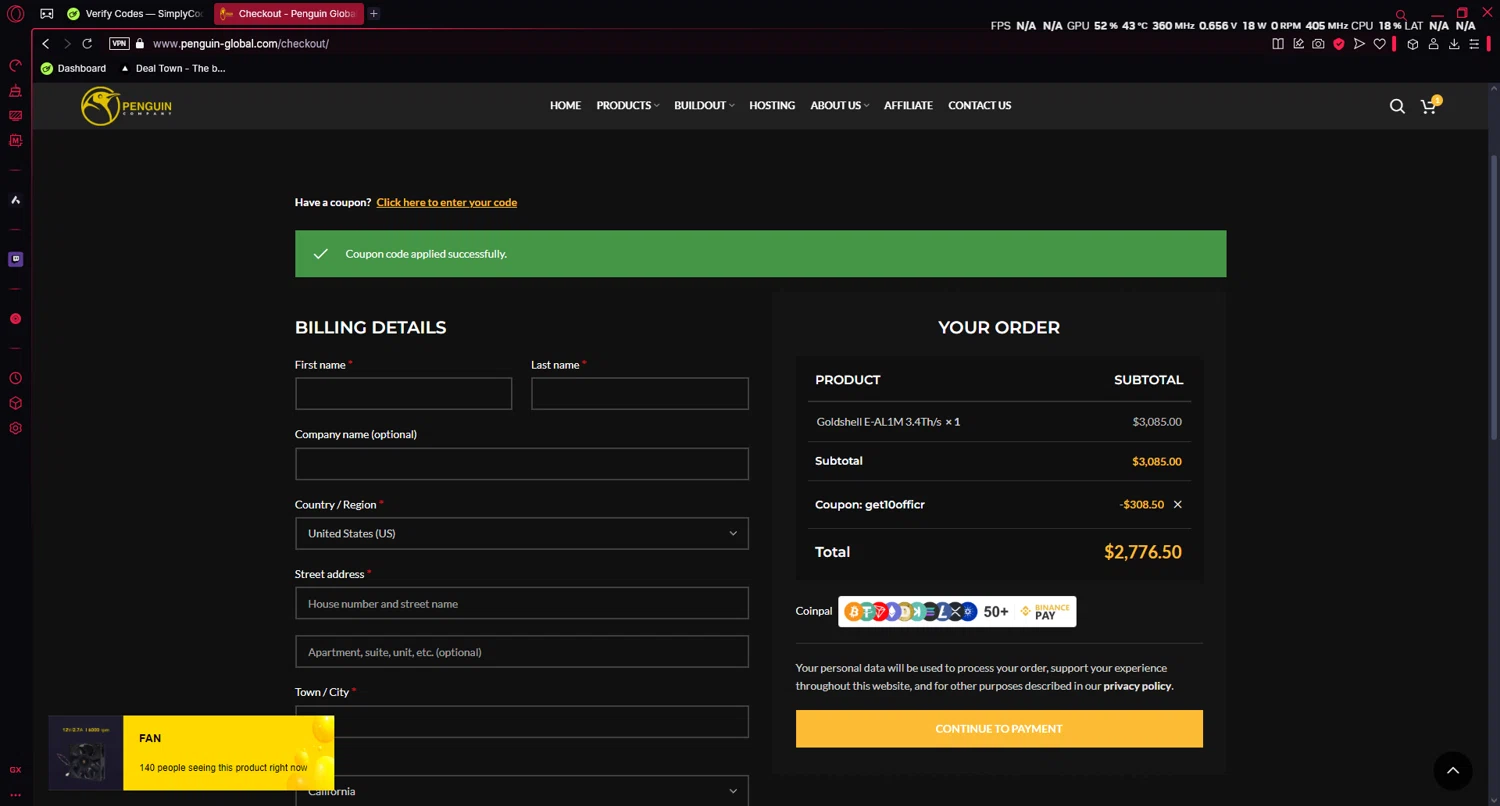Focus the House number and street field
Image resolution: width=1500 pixels, height=806 pixels.
[522, 604]
